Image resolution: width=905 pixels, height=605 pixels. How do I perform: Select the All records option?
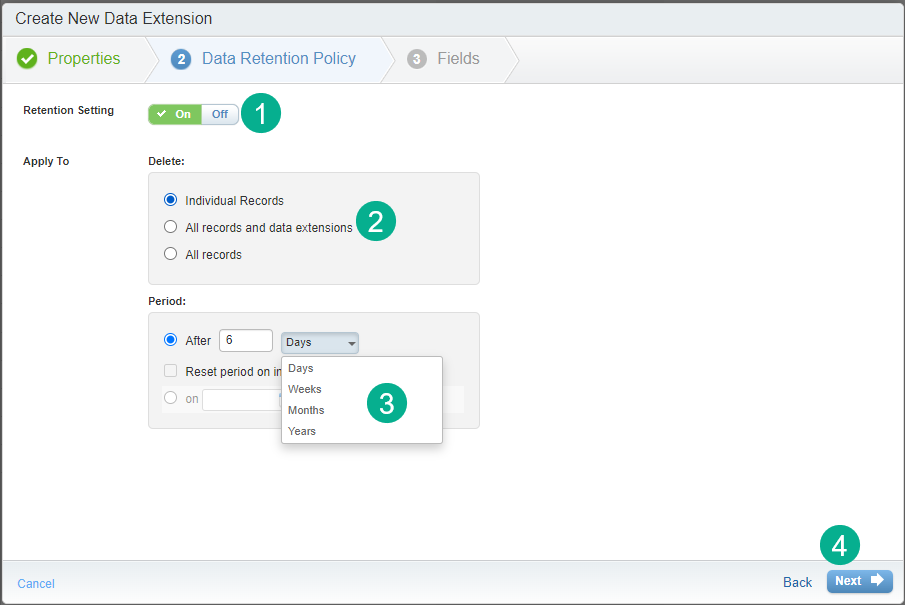click(170, 254)
